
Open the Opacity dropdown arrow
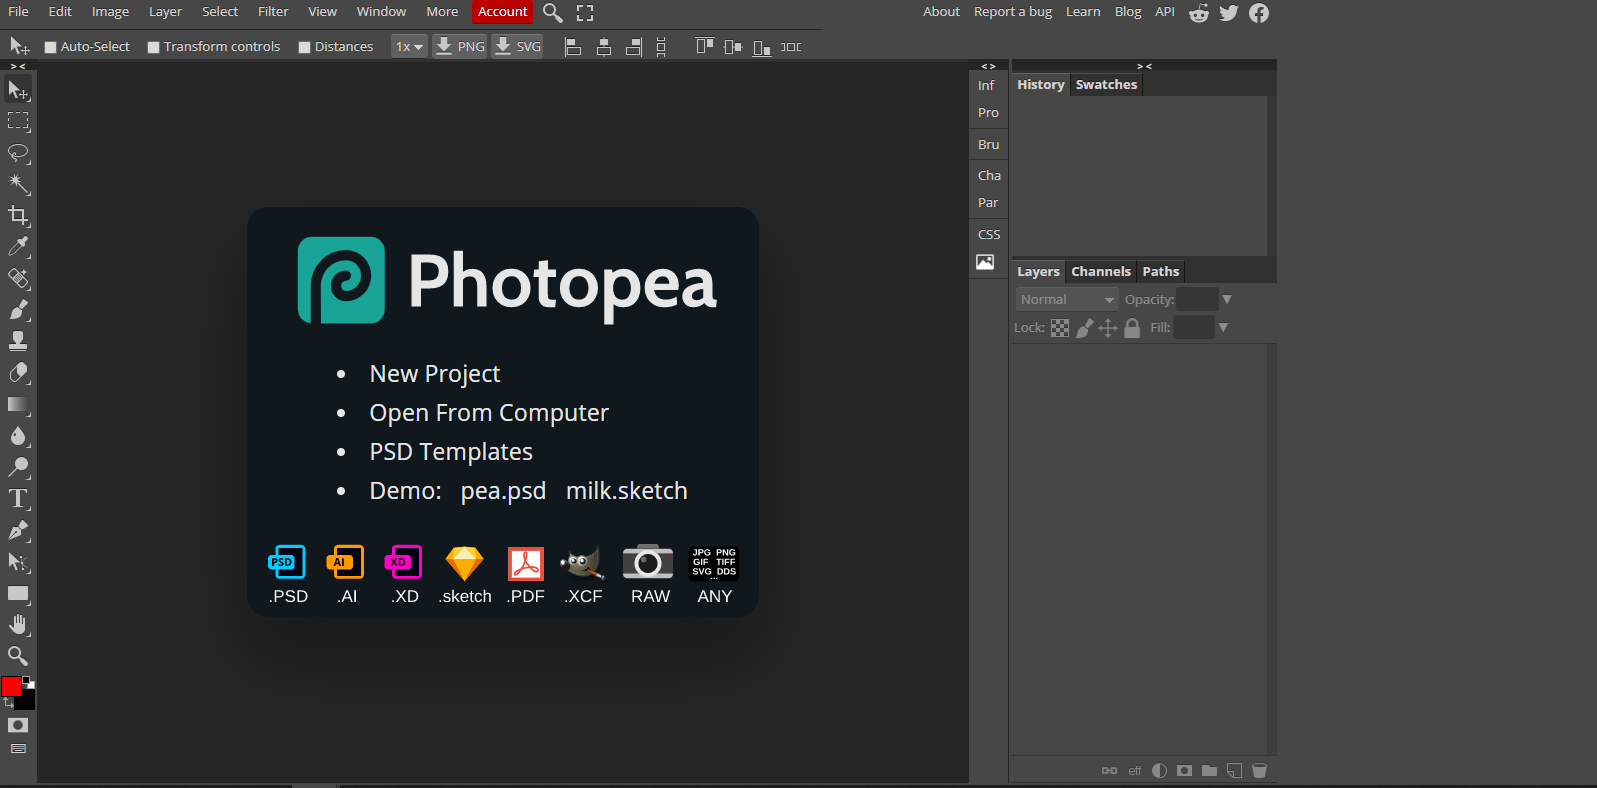point(1227,300)
